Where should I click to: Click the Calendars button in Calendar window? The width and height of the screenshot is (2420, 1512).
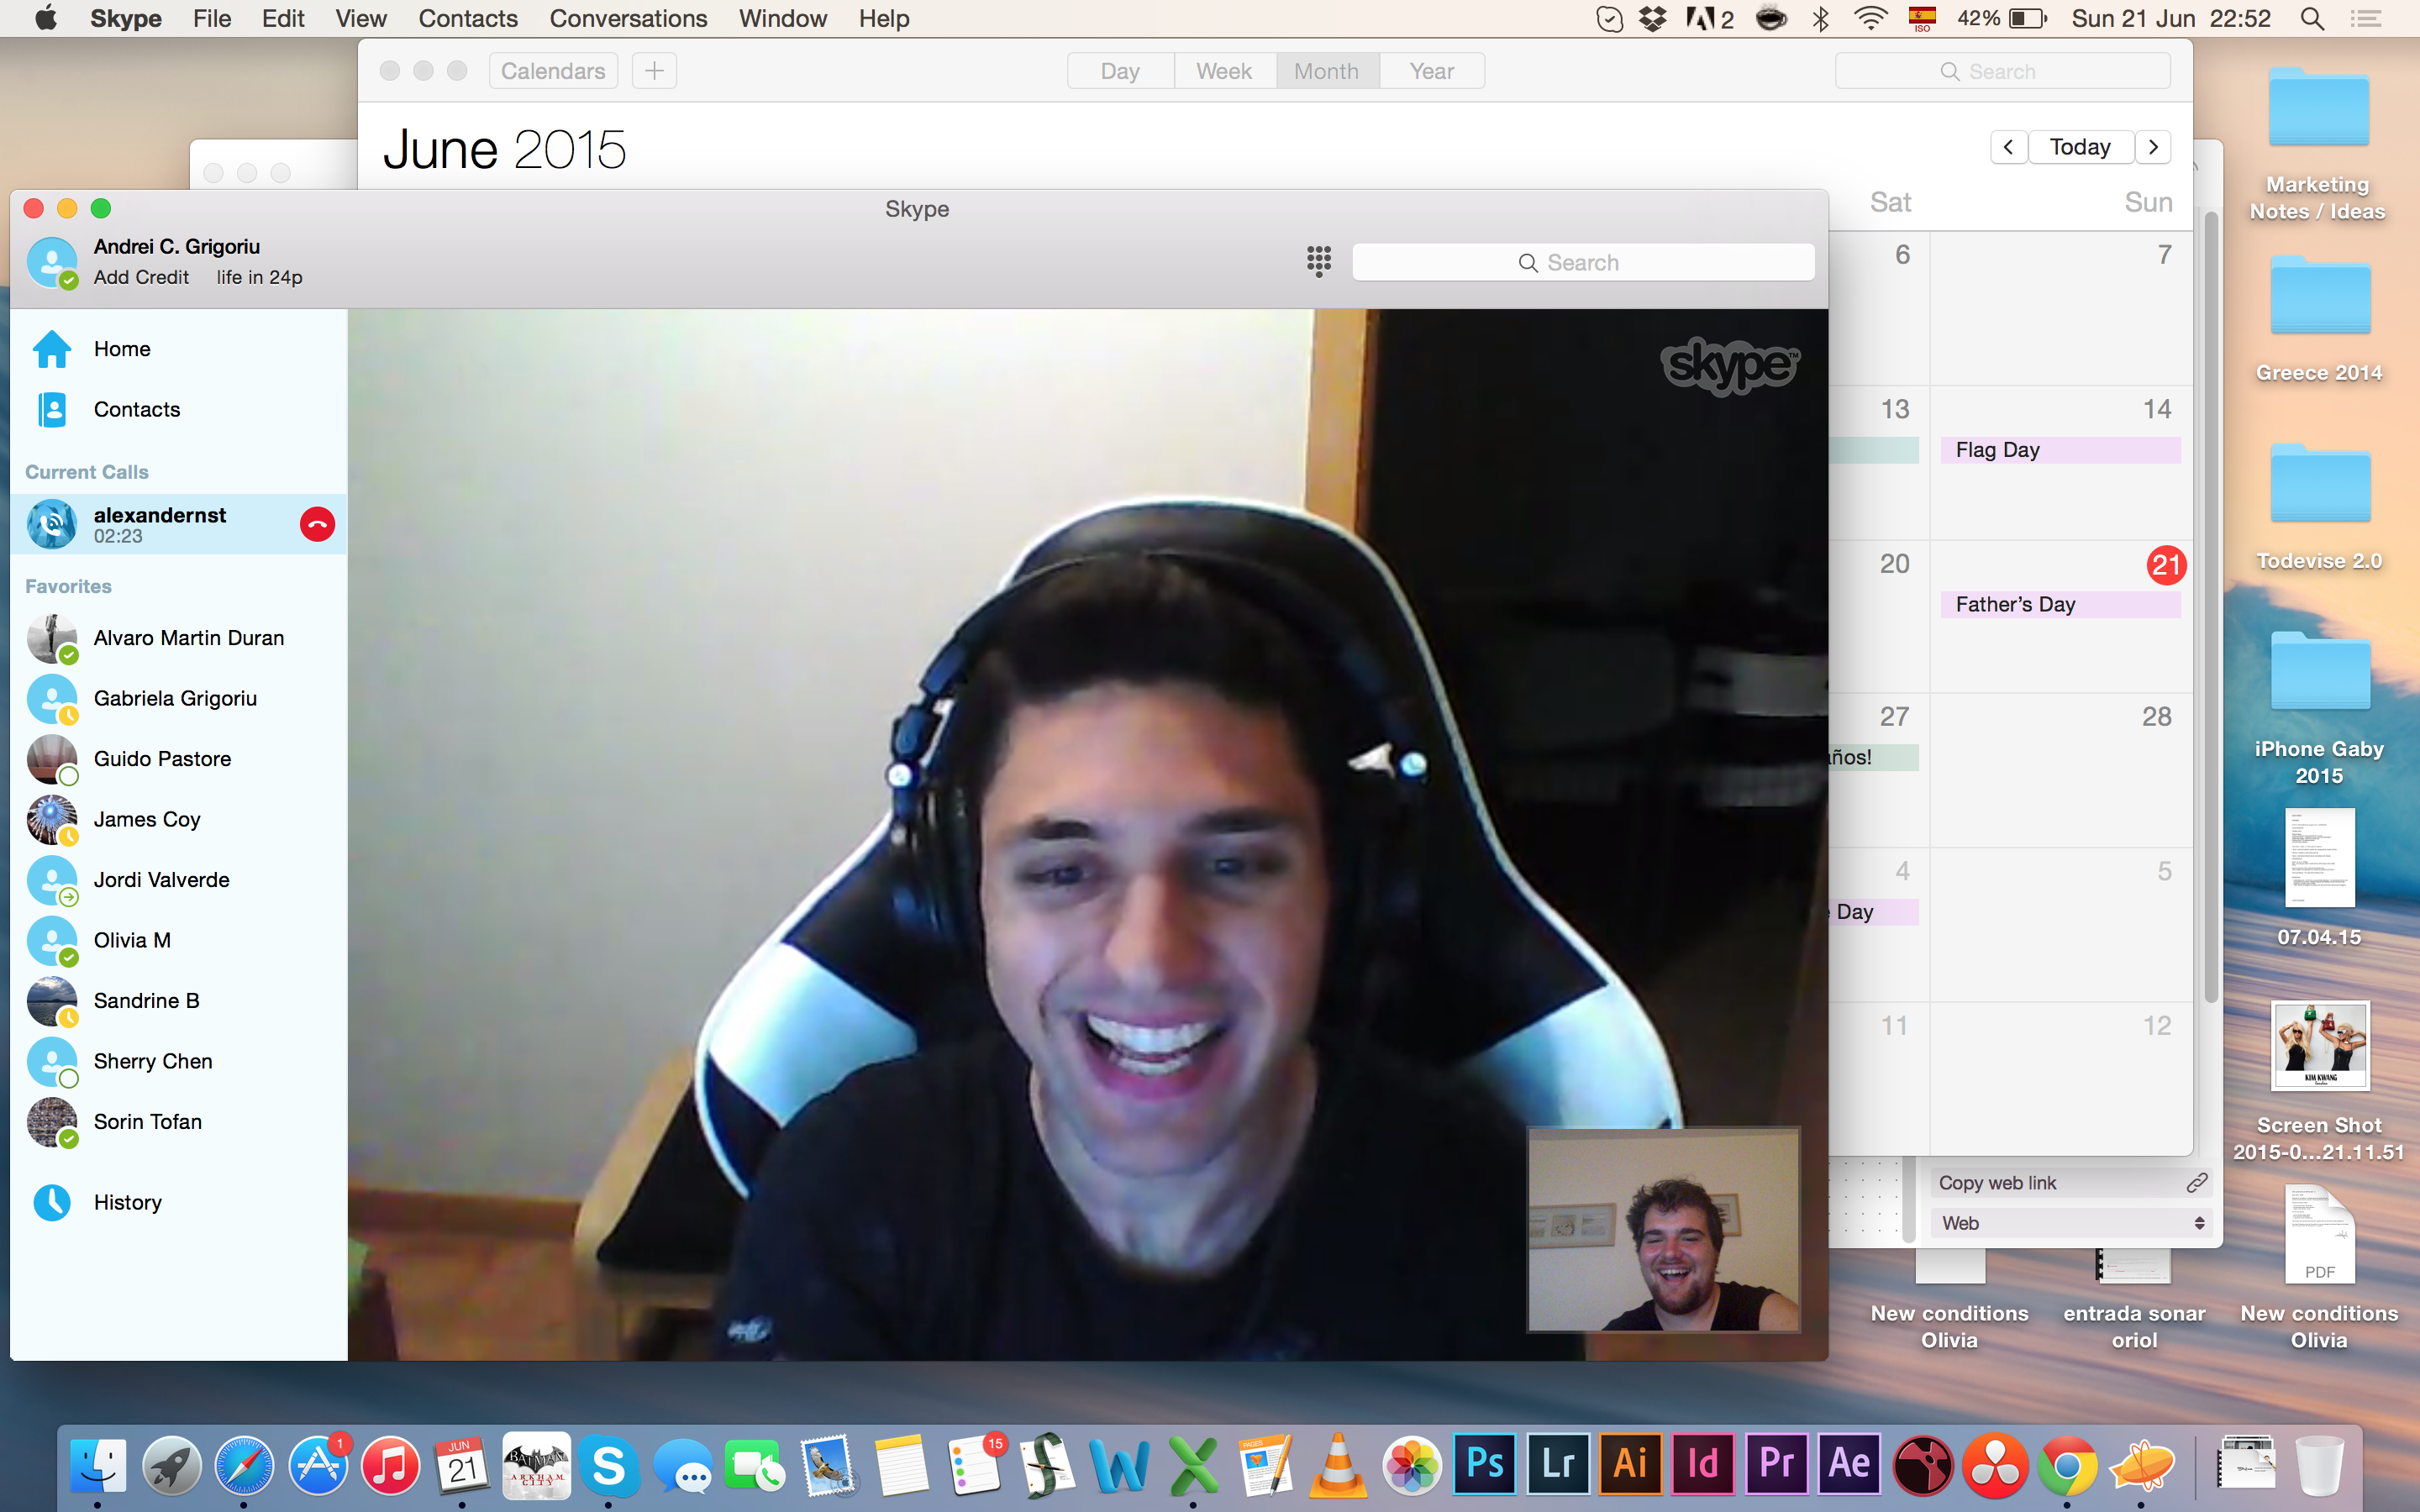point(553,71)
